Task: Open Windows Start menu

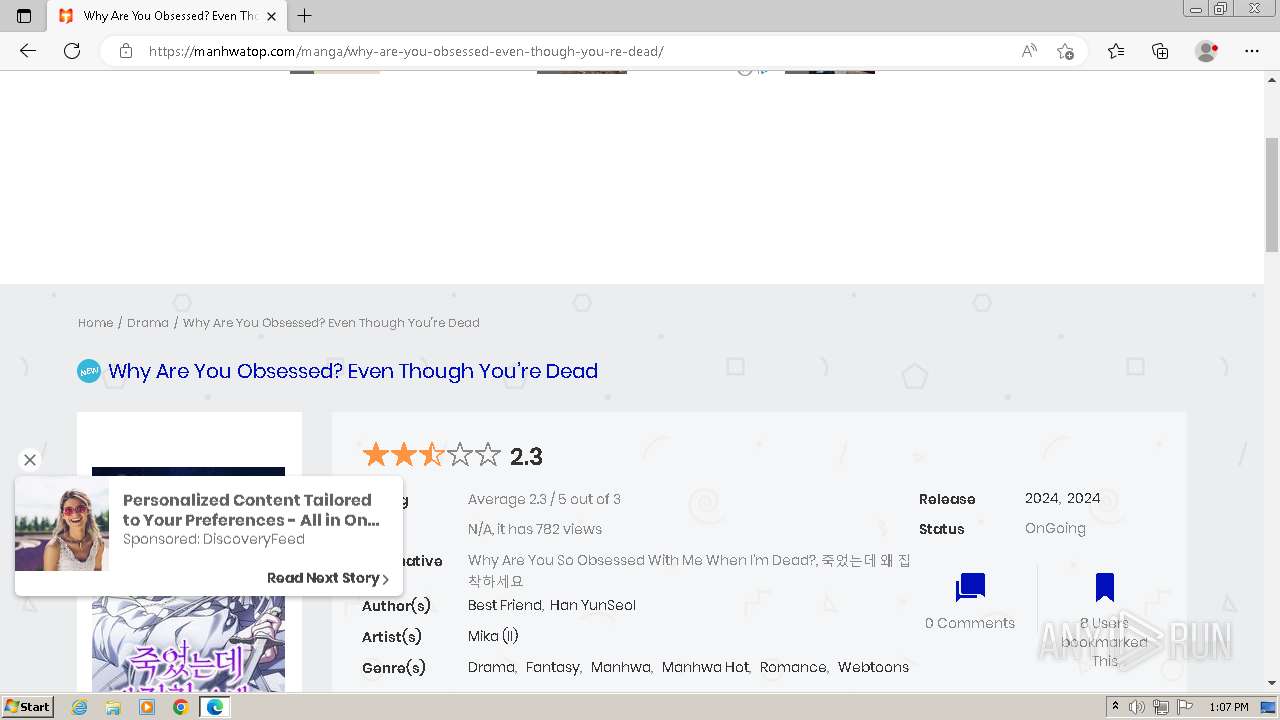Action: [28, 707]
